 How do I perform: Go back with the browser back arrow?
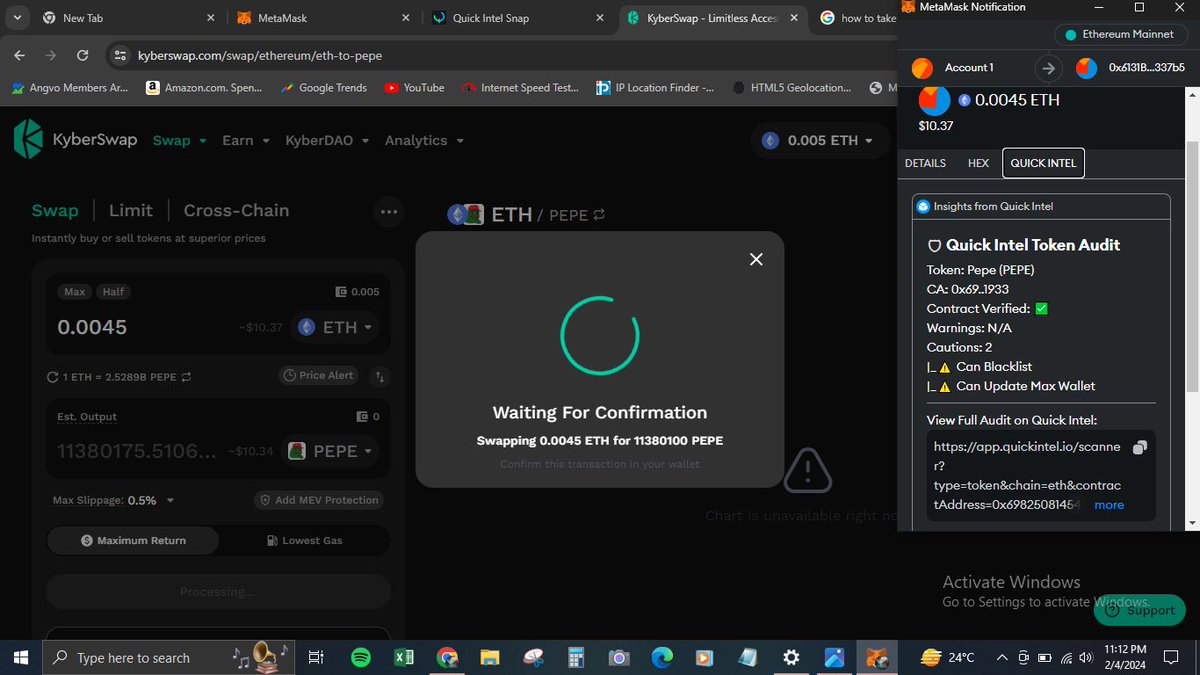click(x=21, y=56)
